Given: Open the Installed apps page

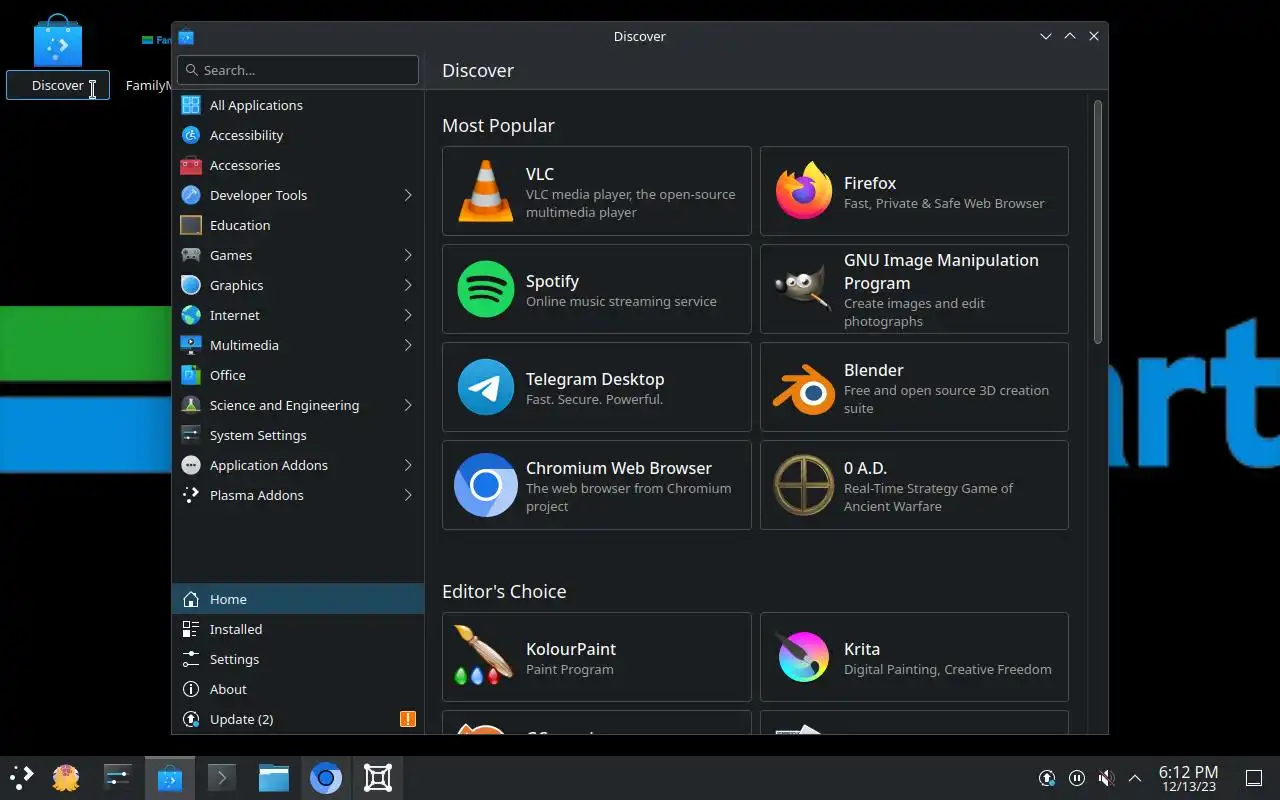Looking at the screenshot, I should [298, 629].
